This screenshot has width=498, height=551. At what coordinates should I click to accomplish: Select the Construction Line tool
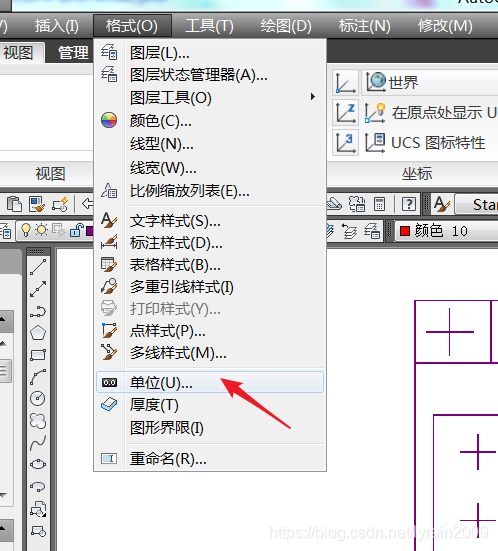(x=38, y=289)
